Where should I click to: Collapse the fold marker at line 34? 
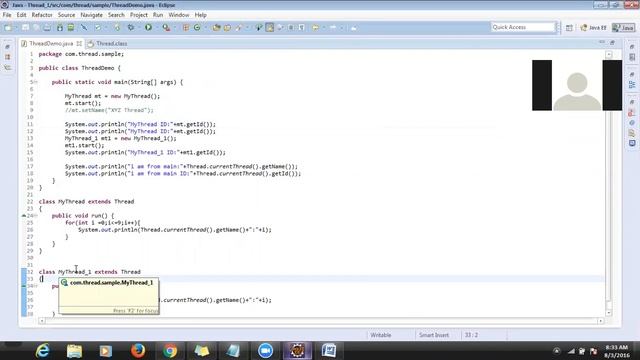tap(36, 286)
